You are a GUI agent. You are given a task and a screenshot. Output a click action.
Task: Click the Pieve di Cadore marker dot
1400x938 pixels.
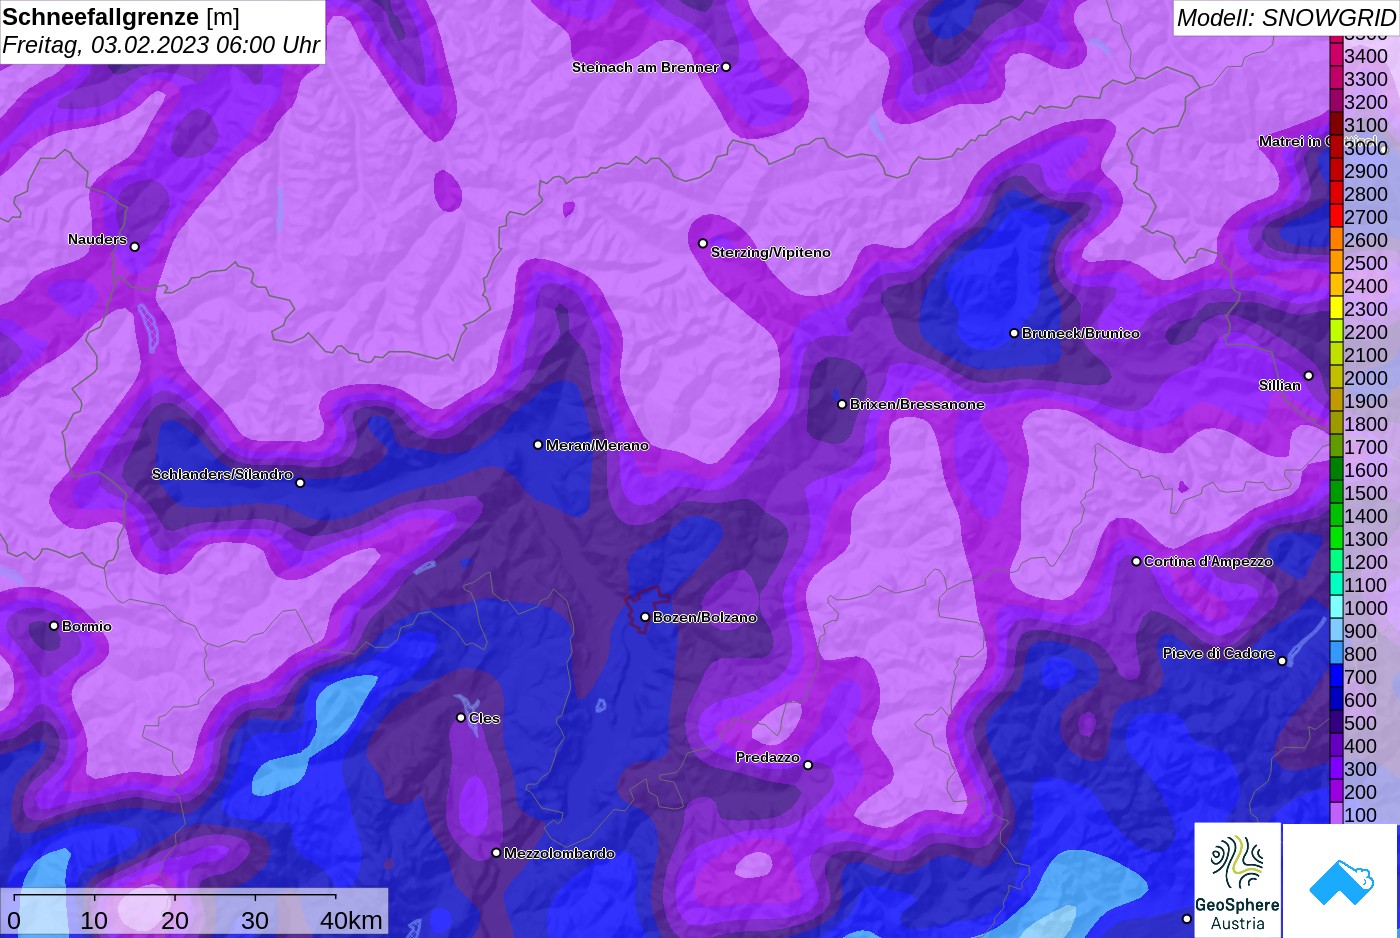[1282, 661]
